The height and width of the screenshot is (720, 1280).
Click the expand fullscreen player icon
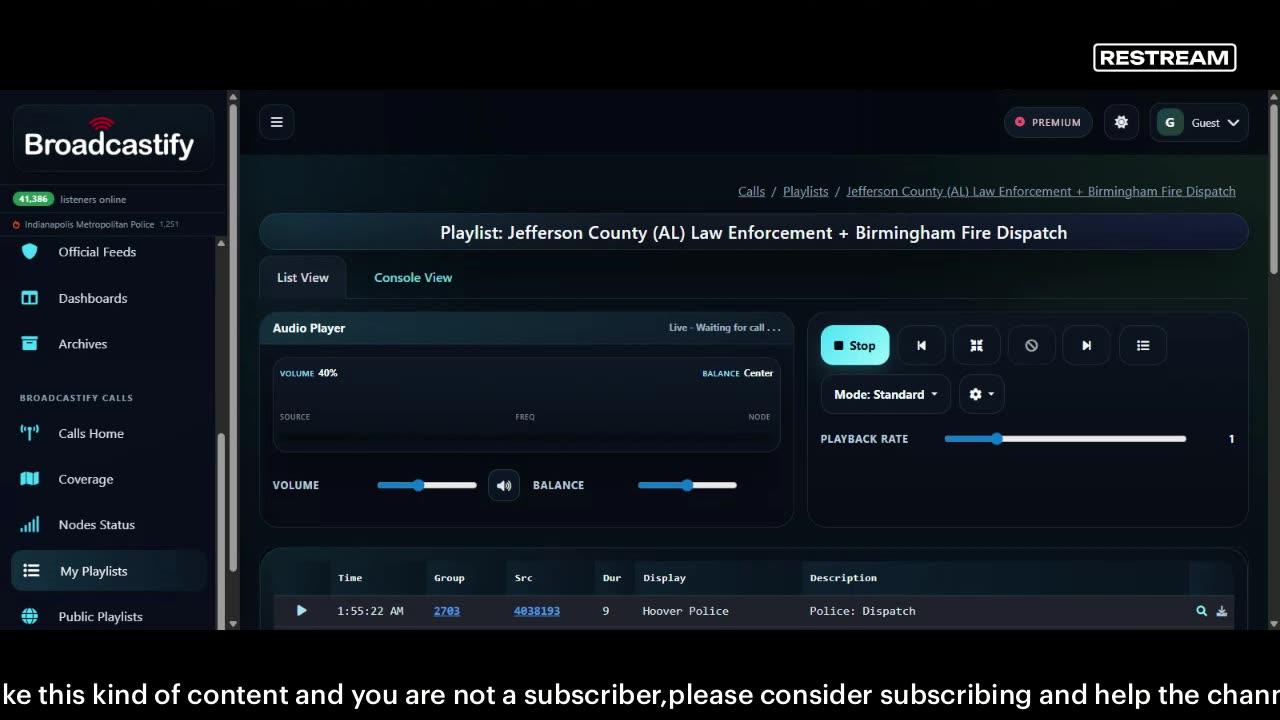[x=976, y=345]
